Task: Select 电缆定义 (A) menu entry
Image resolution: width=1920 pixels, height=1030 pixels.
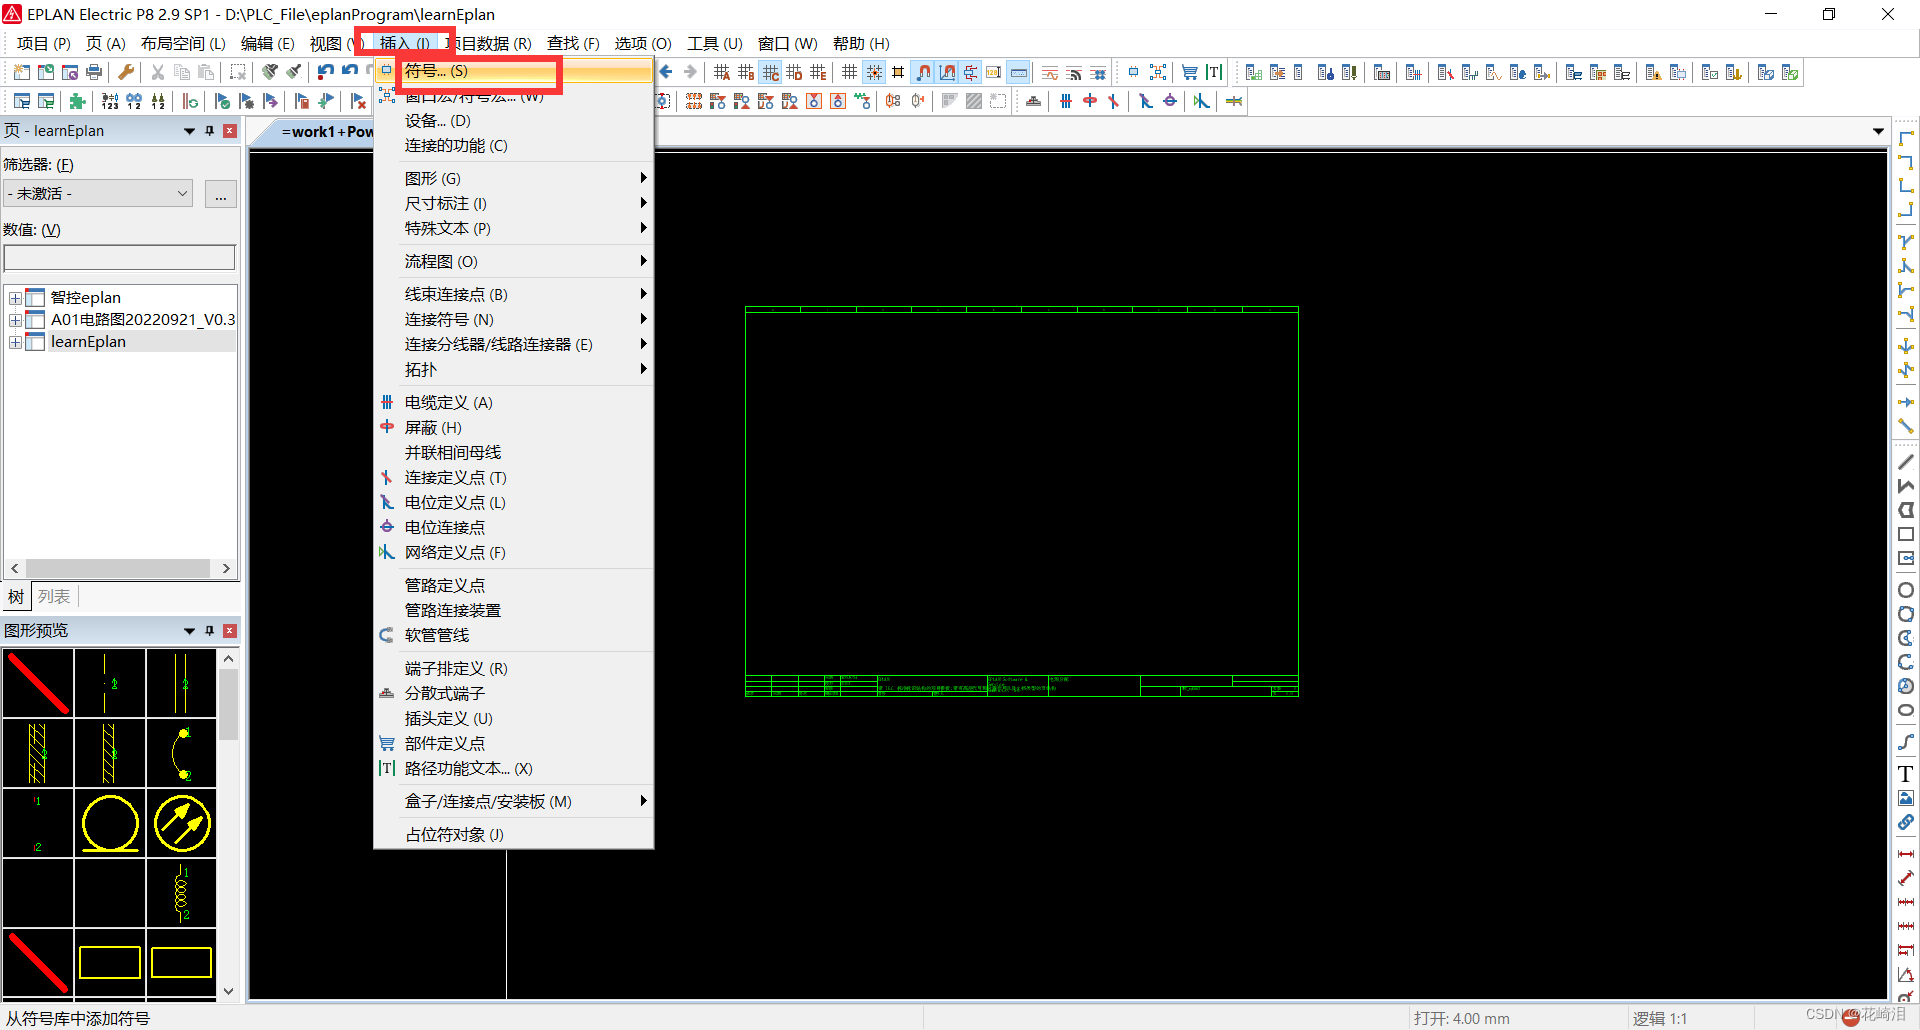Action: [513, 402]
